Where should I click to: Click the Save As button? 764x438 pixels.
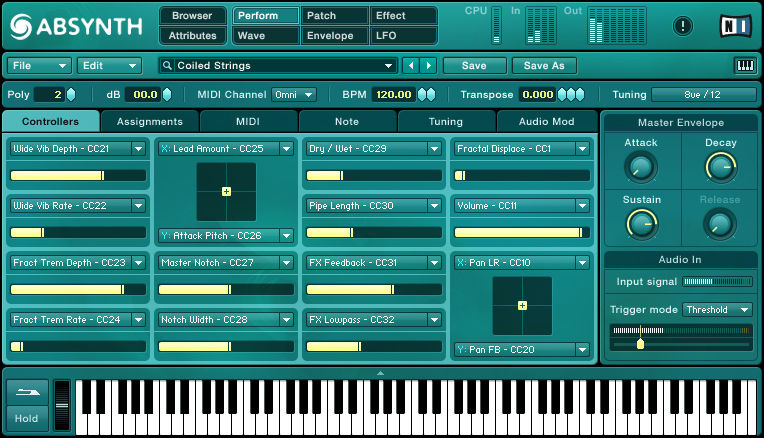point(544,66)
